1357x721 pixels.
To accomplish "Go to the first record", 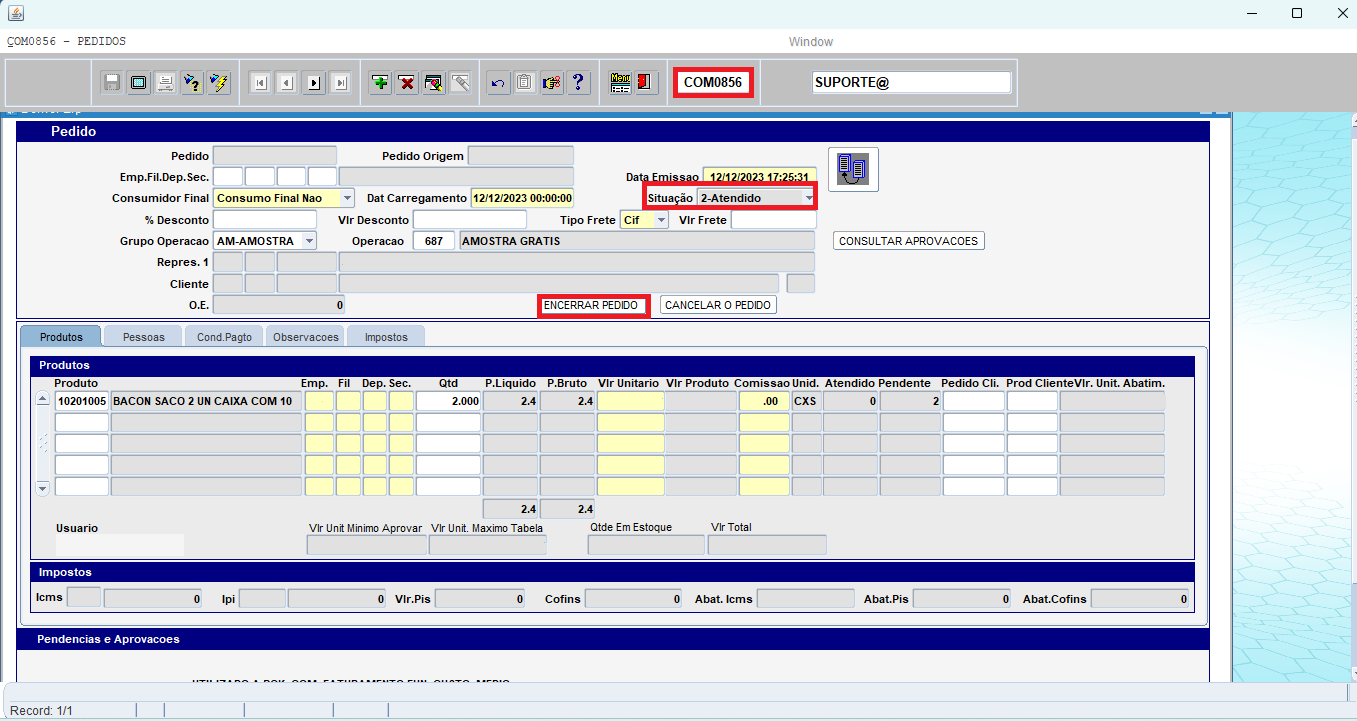I will pos(260,83).
